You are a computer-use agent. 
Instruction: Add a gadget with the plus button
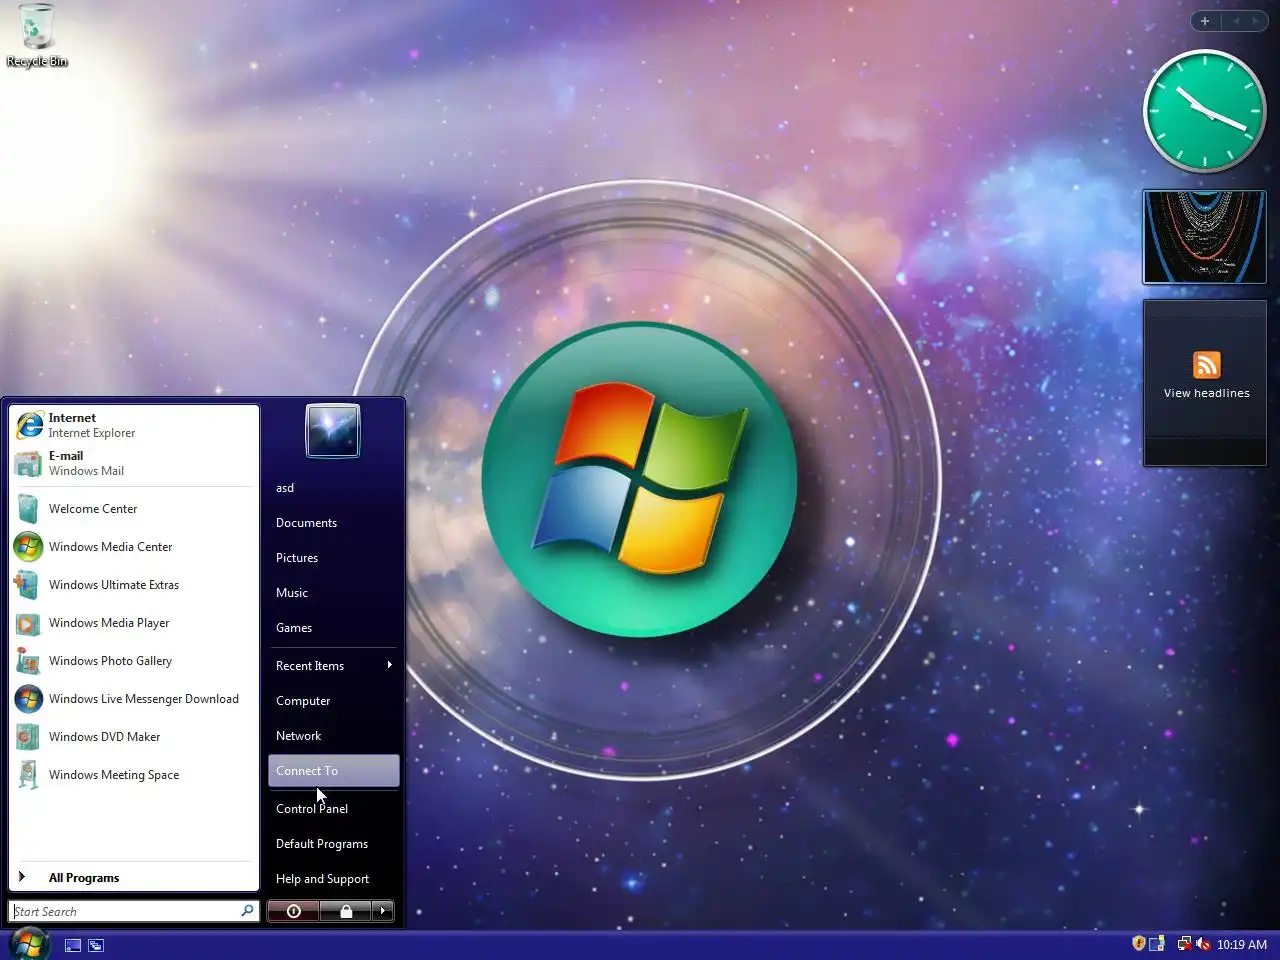click(x=1205, y=21)
